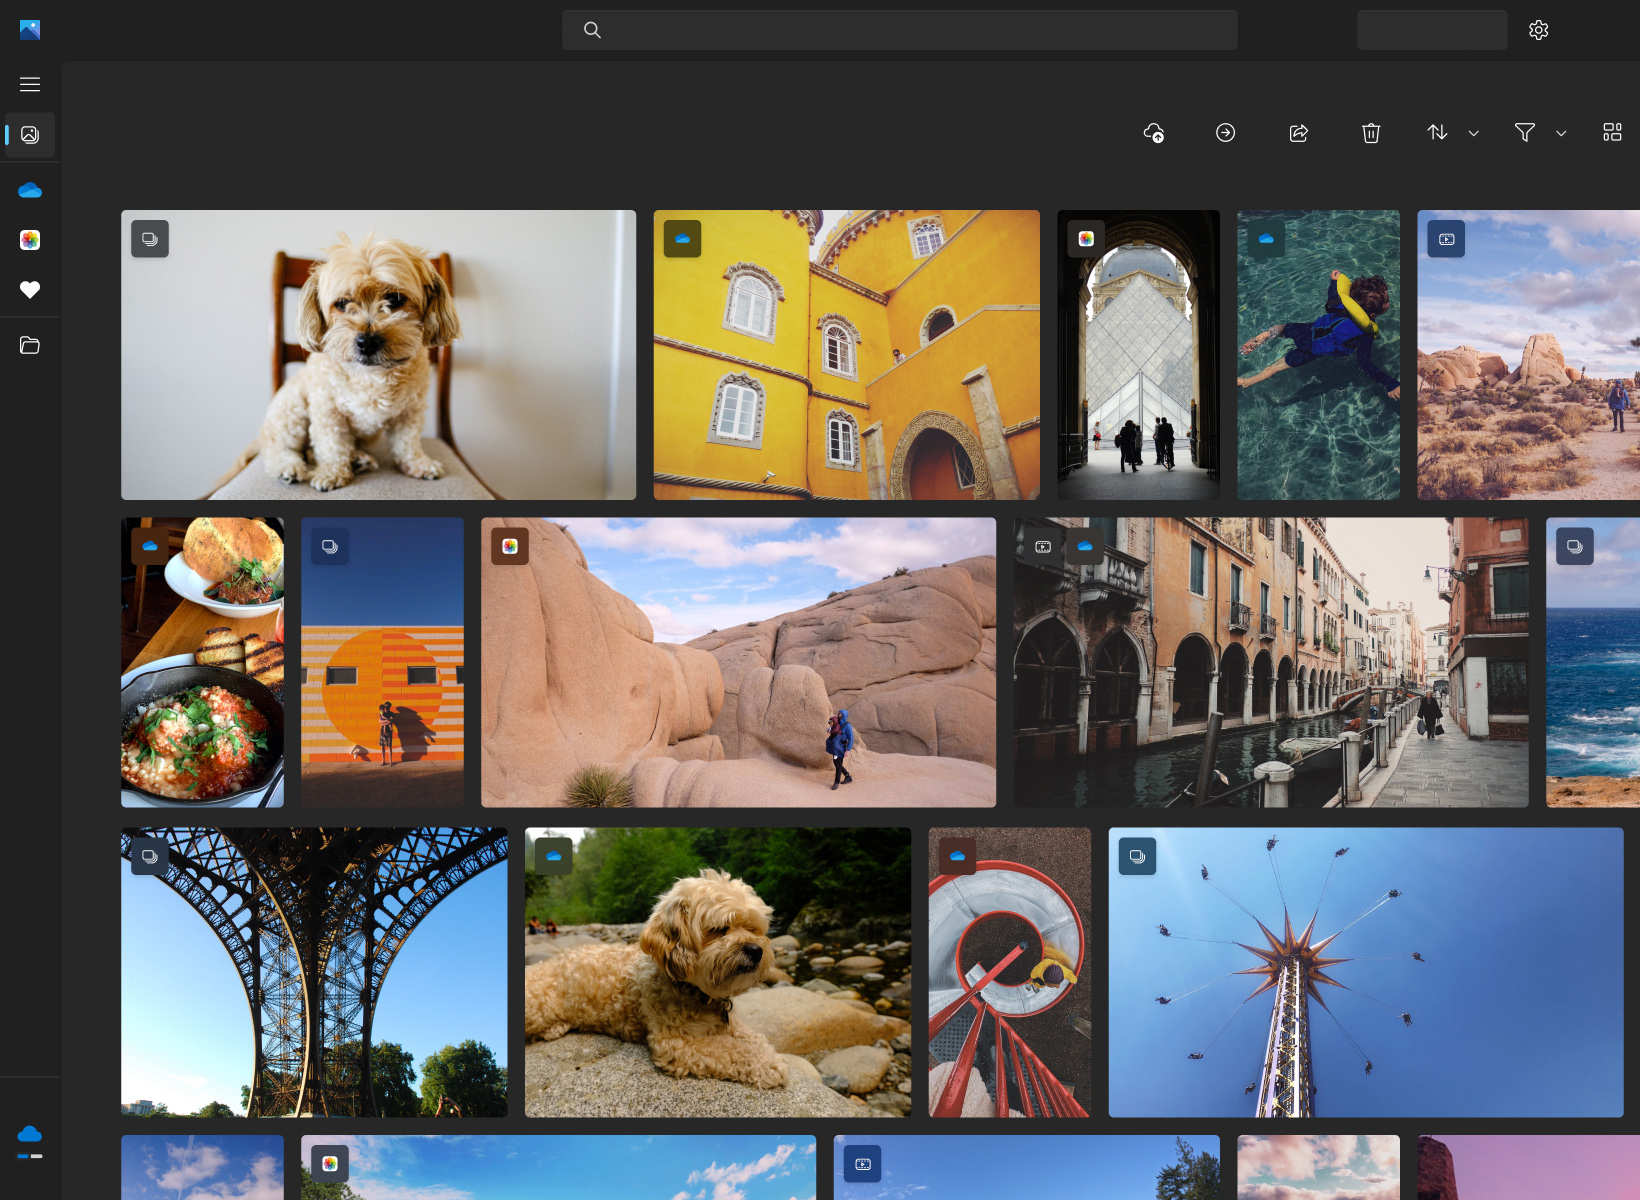Image resolution: width=1640 pixels, height=1200 pixels.
Task: Click the video badge on the desert hikers photo
Action: 1446,239
